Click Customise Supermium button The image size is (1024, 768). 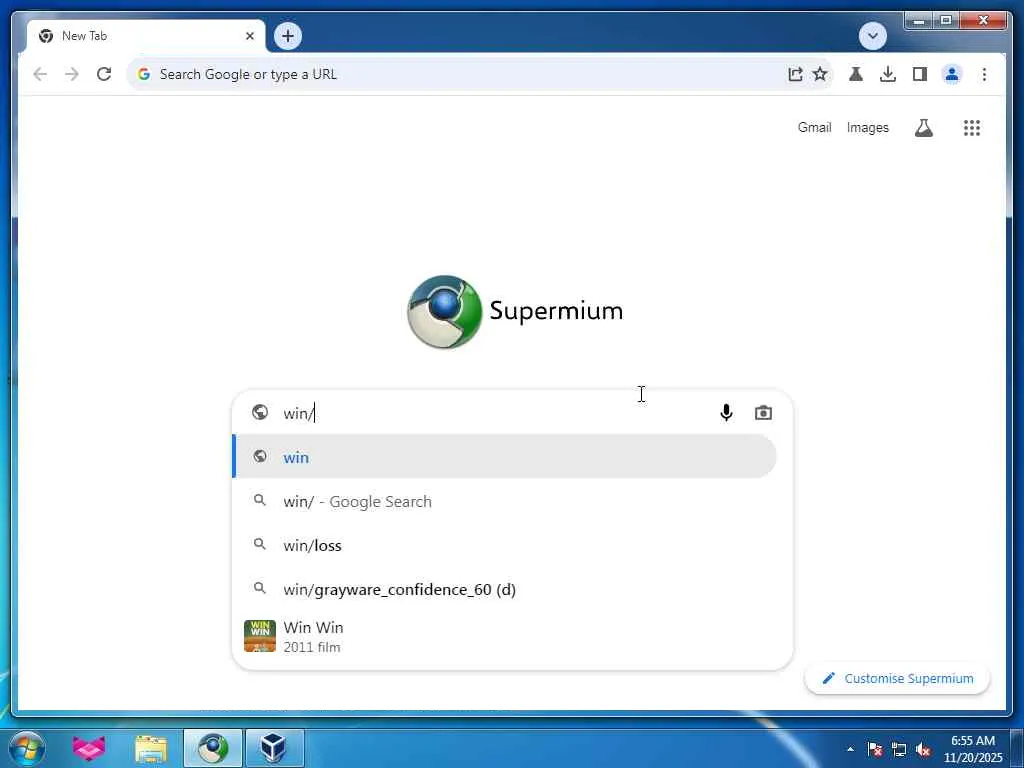pos(898,679)
